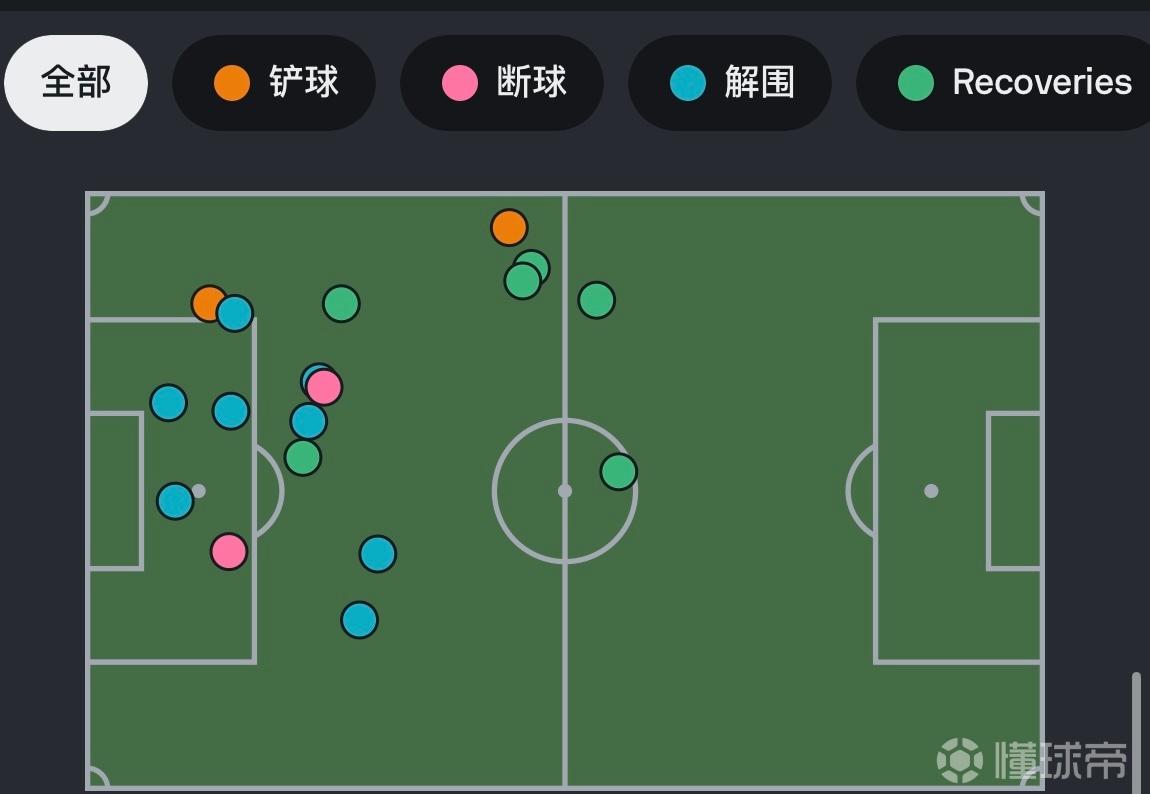Image resolution: width=1150 pixels, height=794 pixels.
Task: Click the lowest blue clearance marker
Action: [x=359, y=620]
